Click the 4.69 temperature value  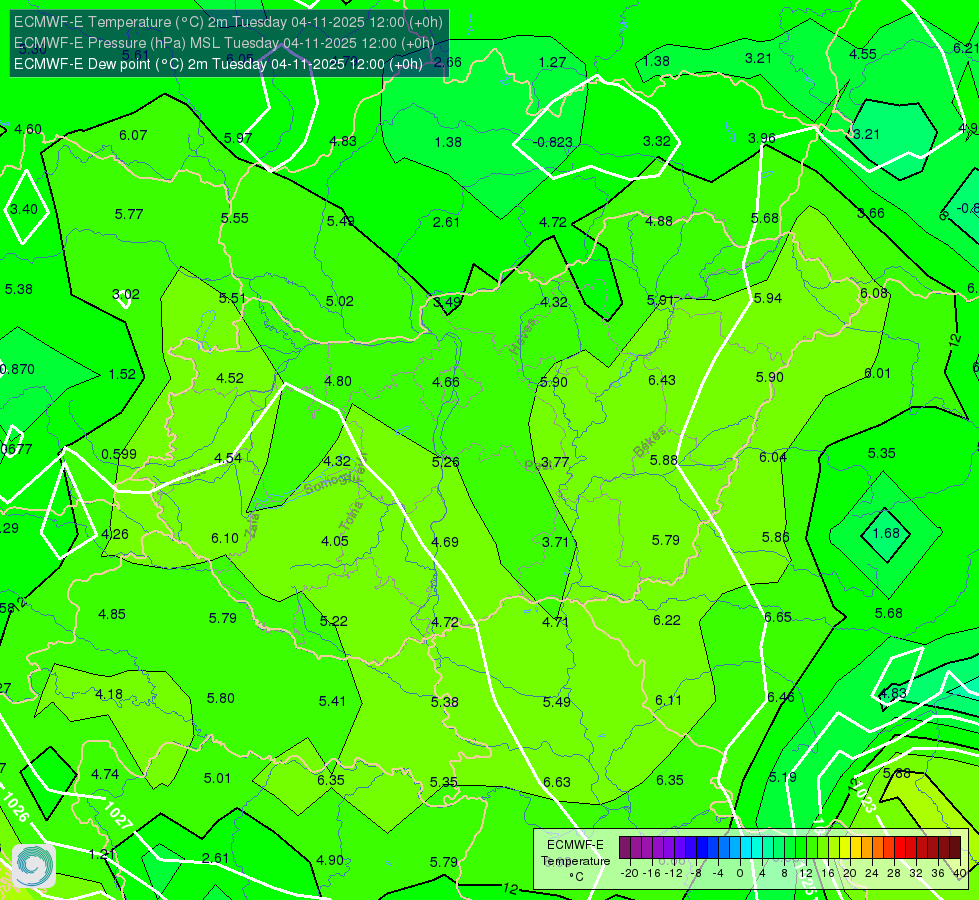pyautogui.click(x=445, y=541)
